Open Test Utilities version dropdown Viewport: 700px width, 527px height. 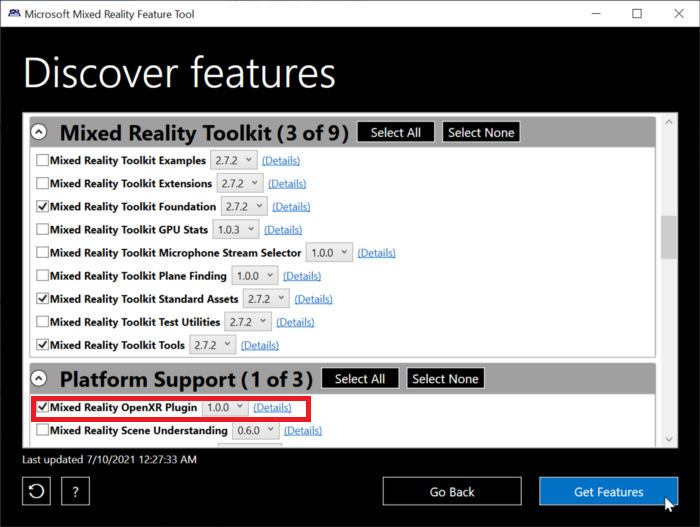(x=248, y=322)
